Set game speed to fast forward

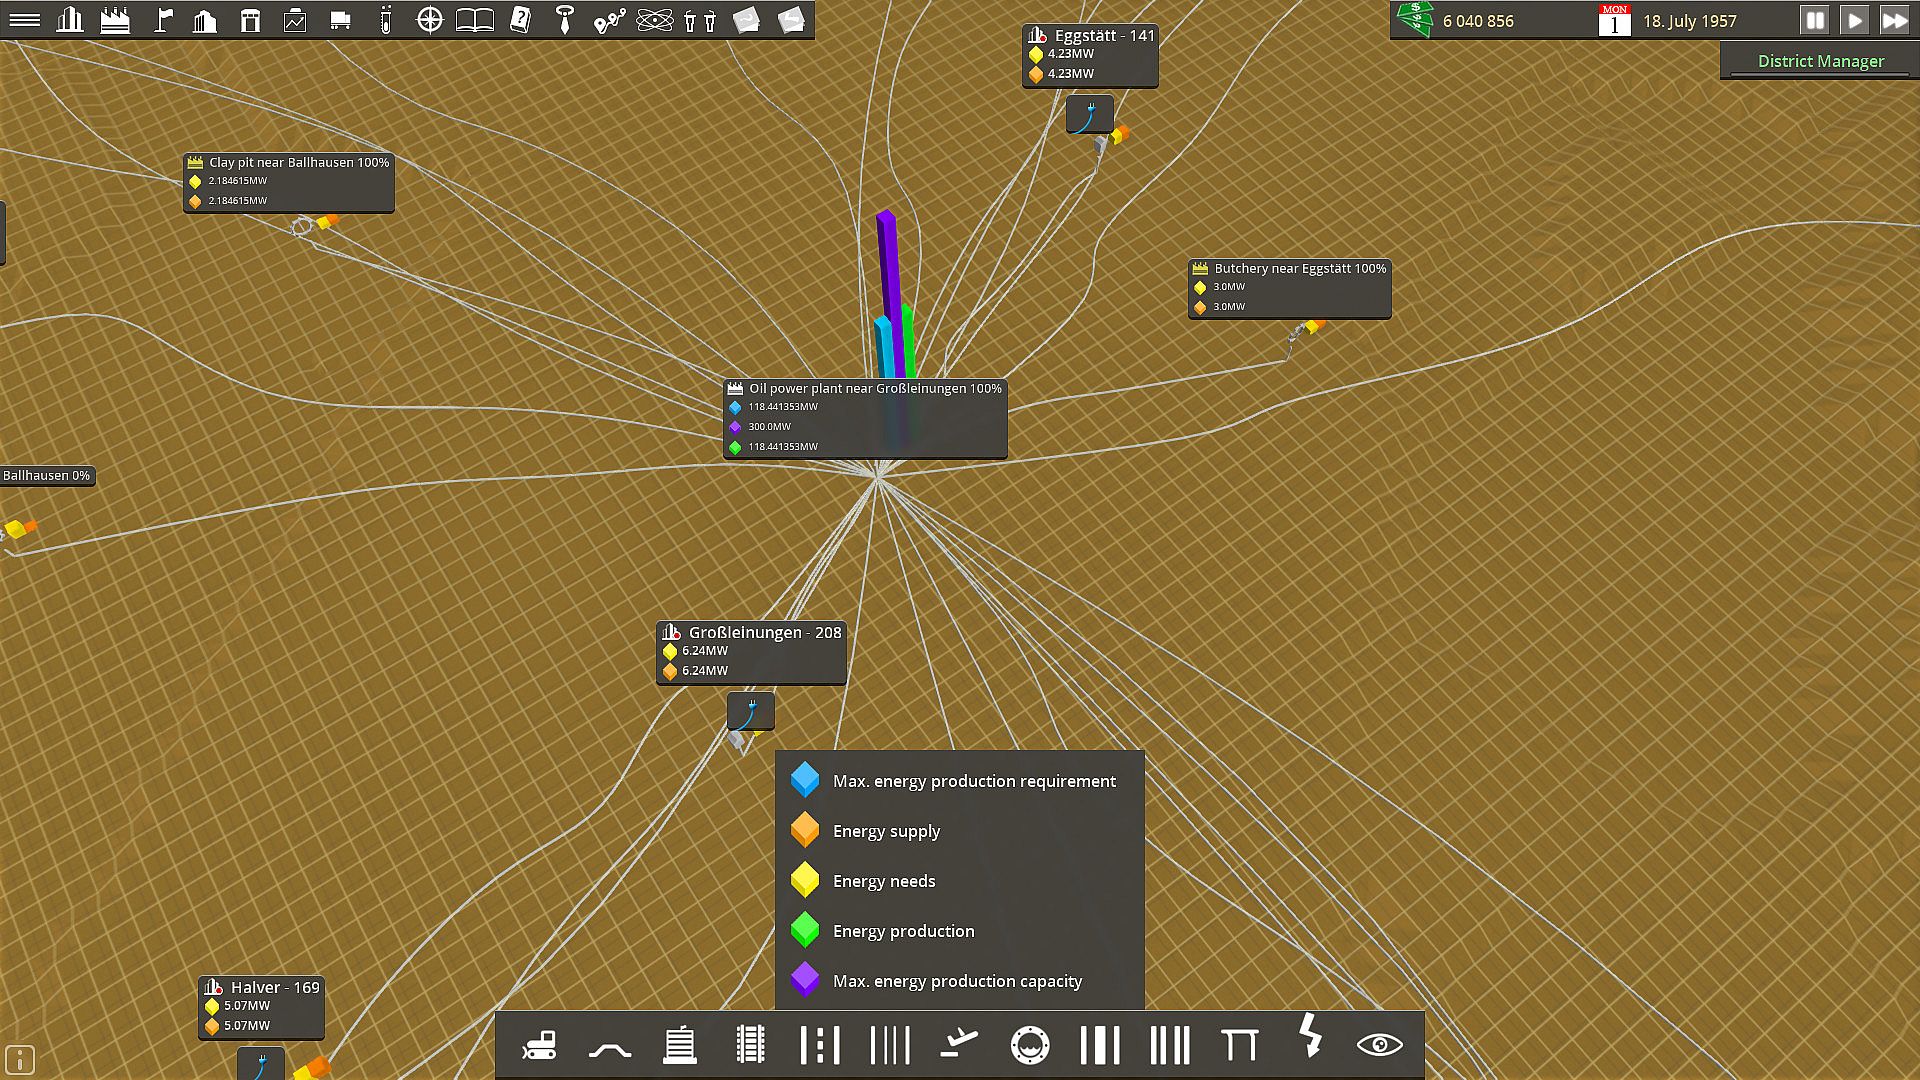click(x=1894, y=20)
